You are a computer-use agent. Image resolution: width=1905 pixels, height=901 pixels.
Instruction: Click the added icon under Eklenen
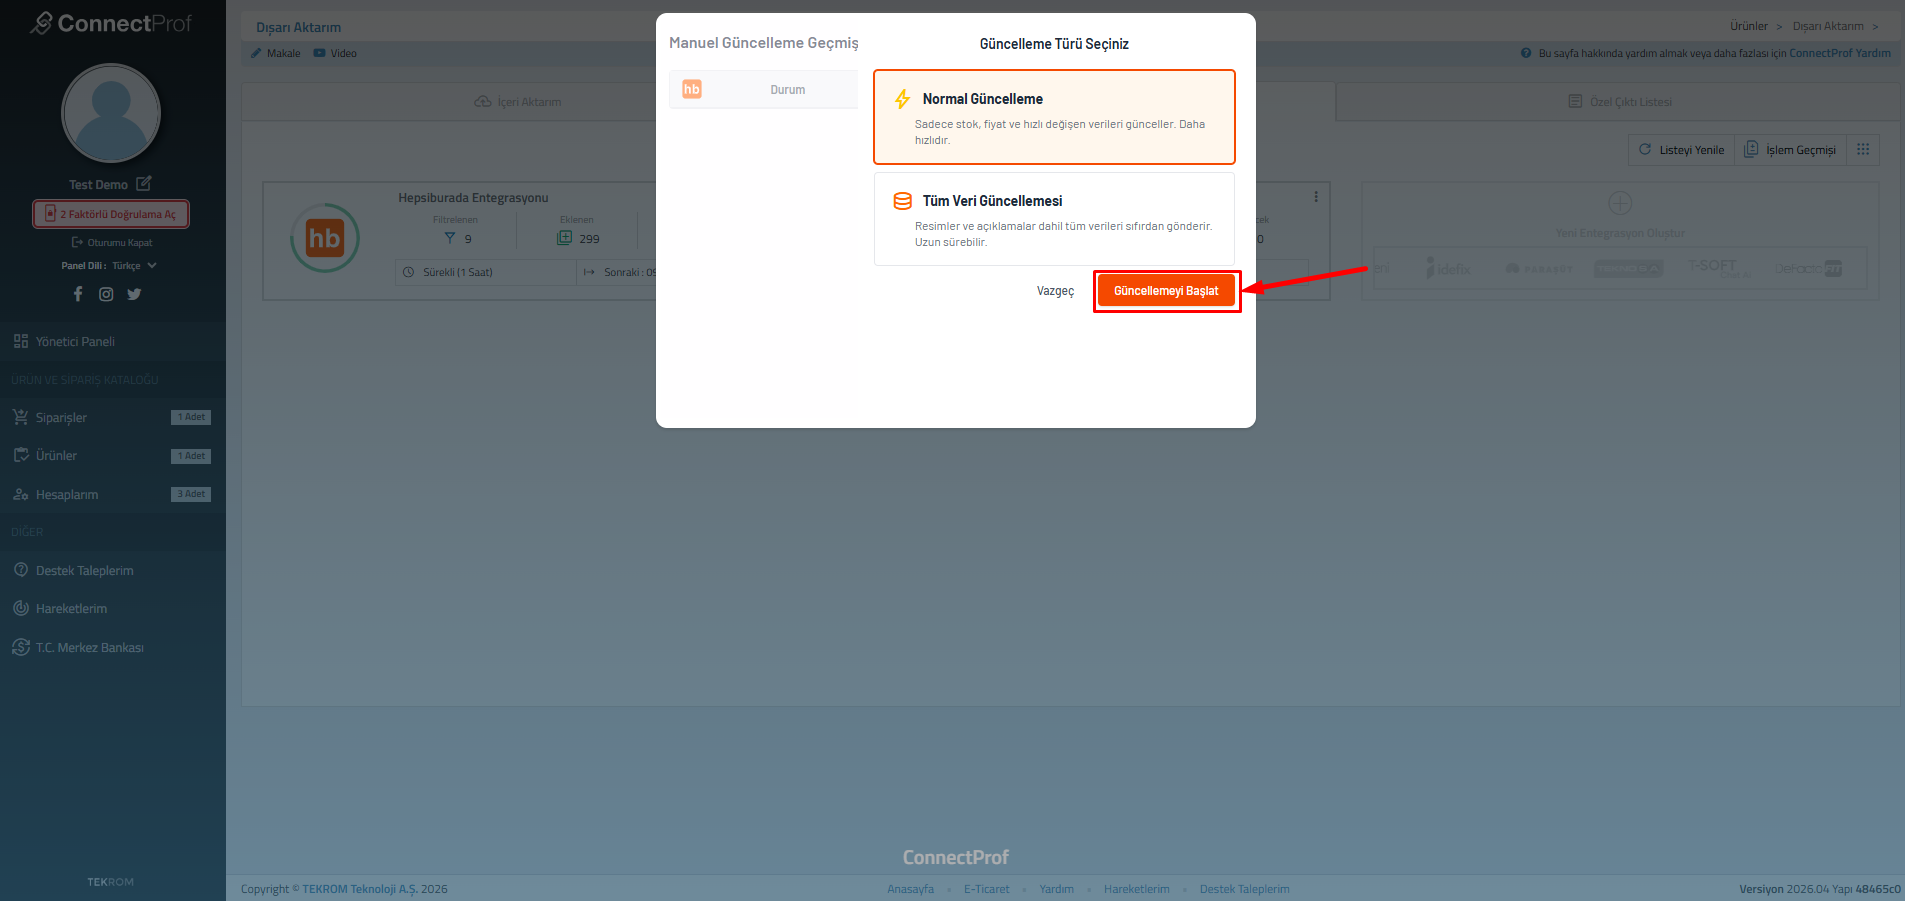[565, 238]
